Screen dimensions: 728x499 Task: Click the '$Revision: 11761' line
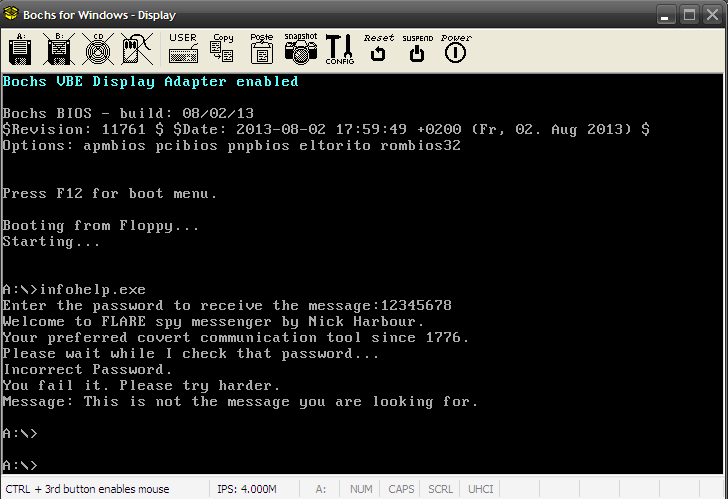tap(326, 130)
